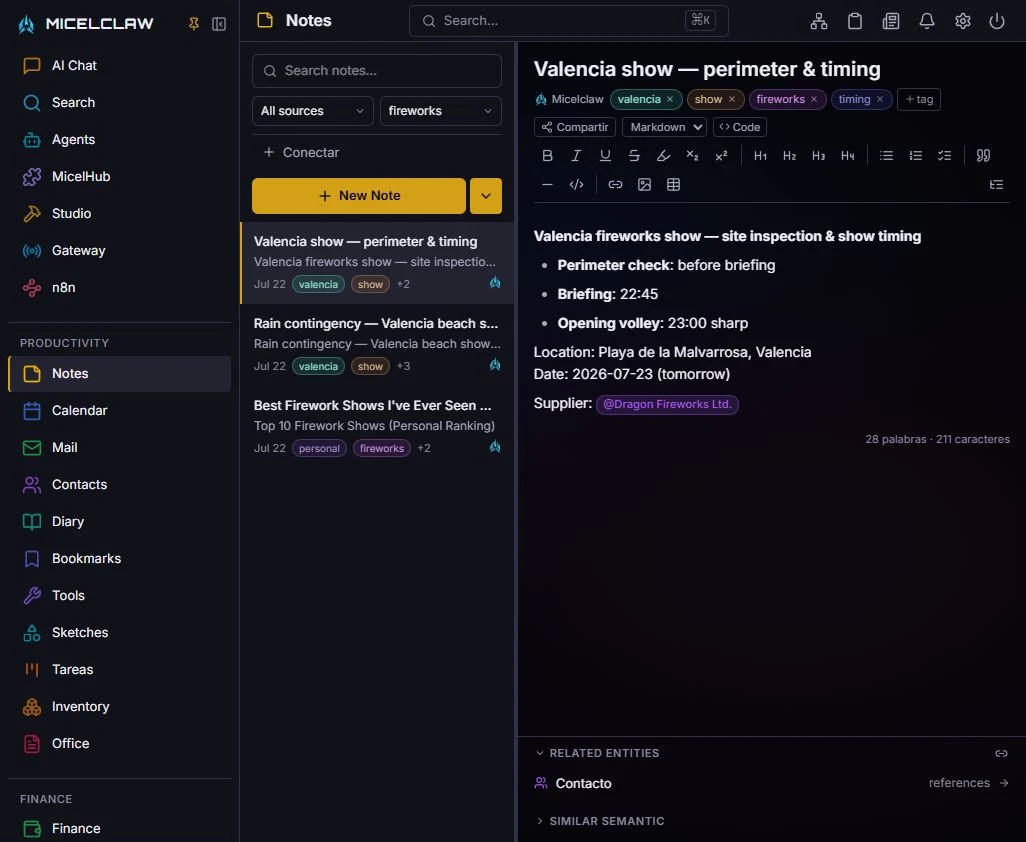Open the @Dragon Fireworks Ltd. mention

tap(667, 404)
